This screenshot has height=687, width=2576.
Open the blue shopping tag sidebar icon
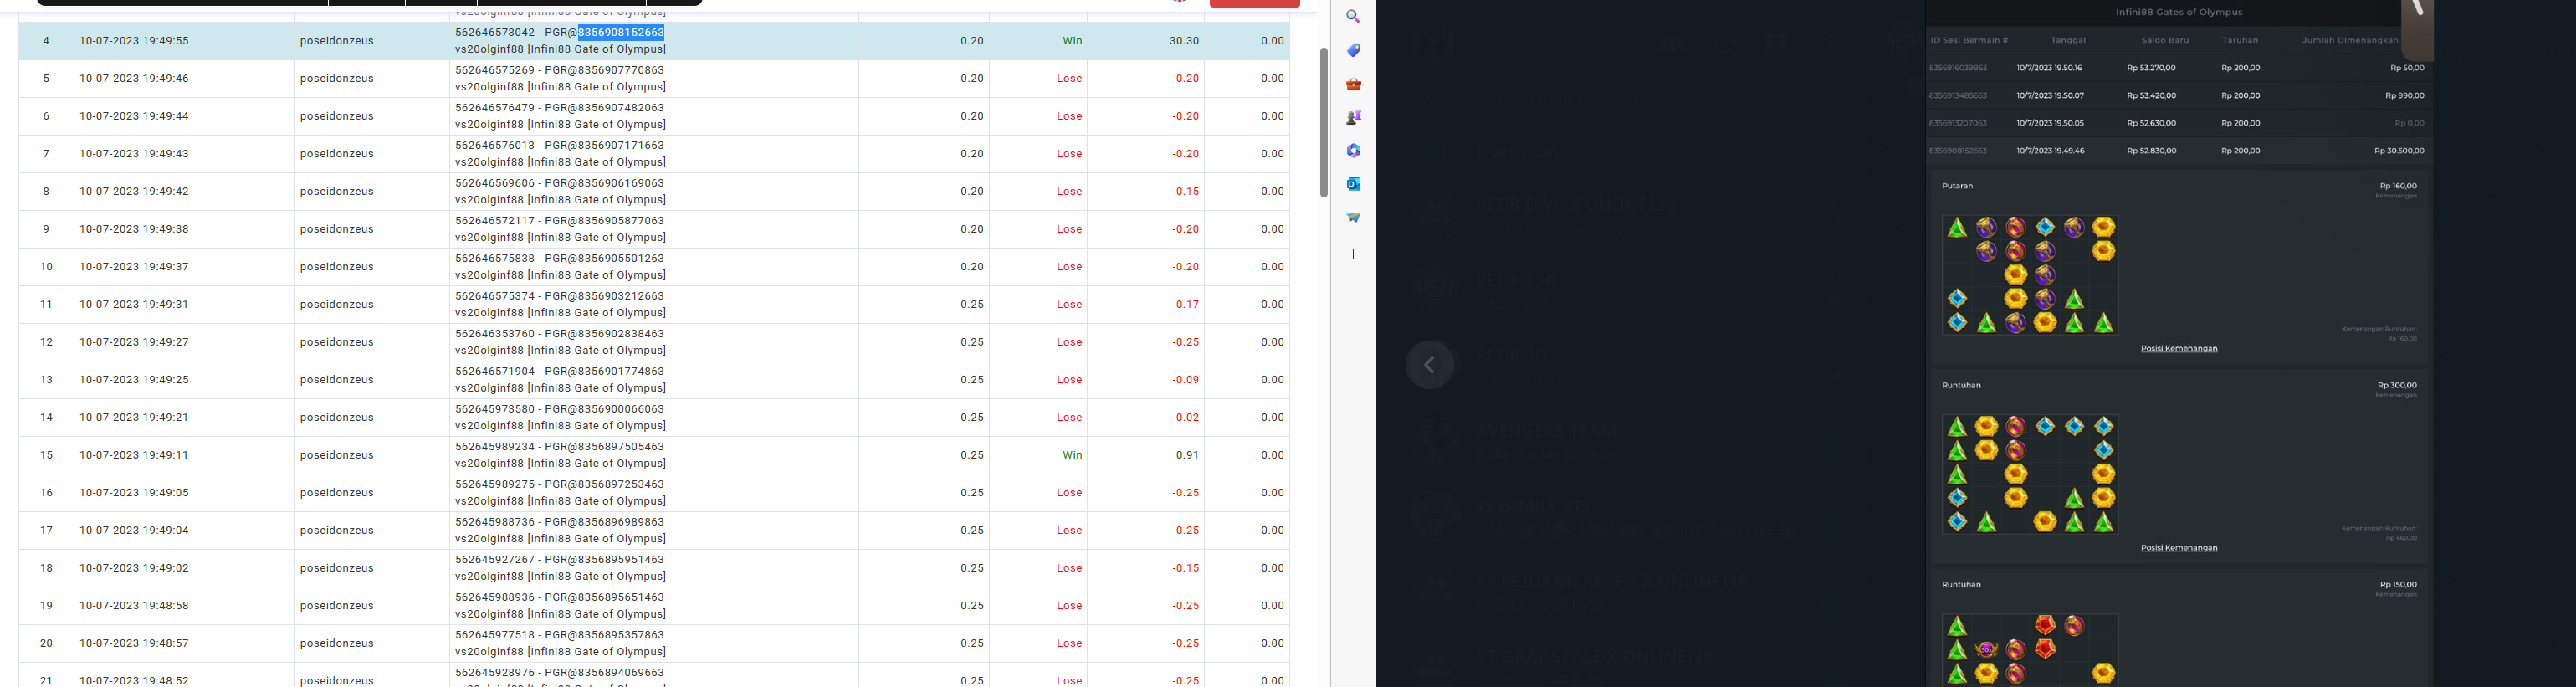(x=1353, y=50)
